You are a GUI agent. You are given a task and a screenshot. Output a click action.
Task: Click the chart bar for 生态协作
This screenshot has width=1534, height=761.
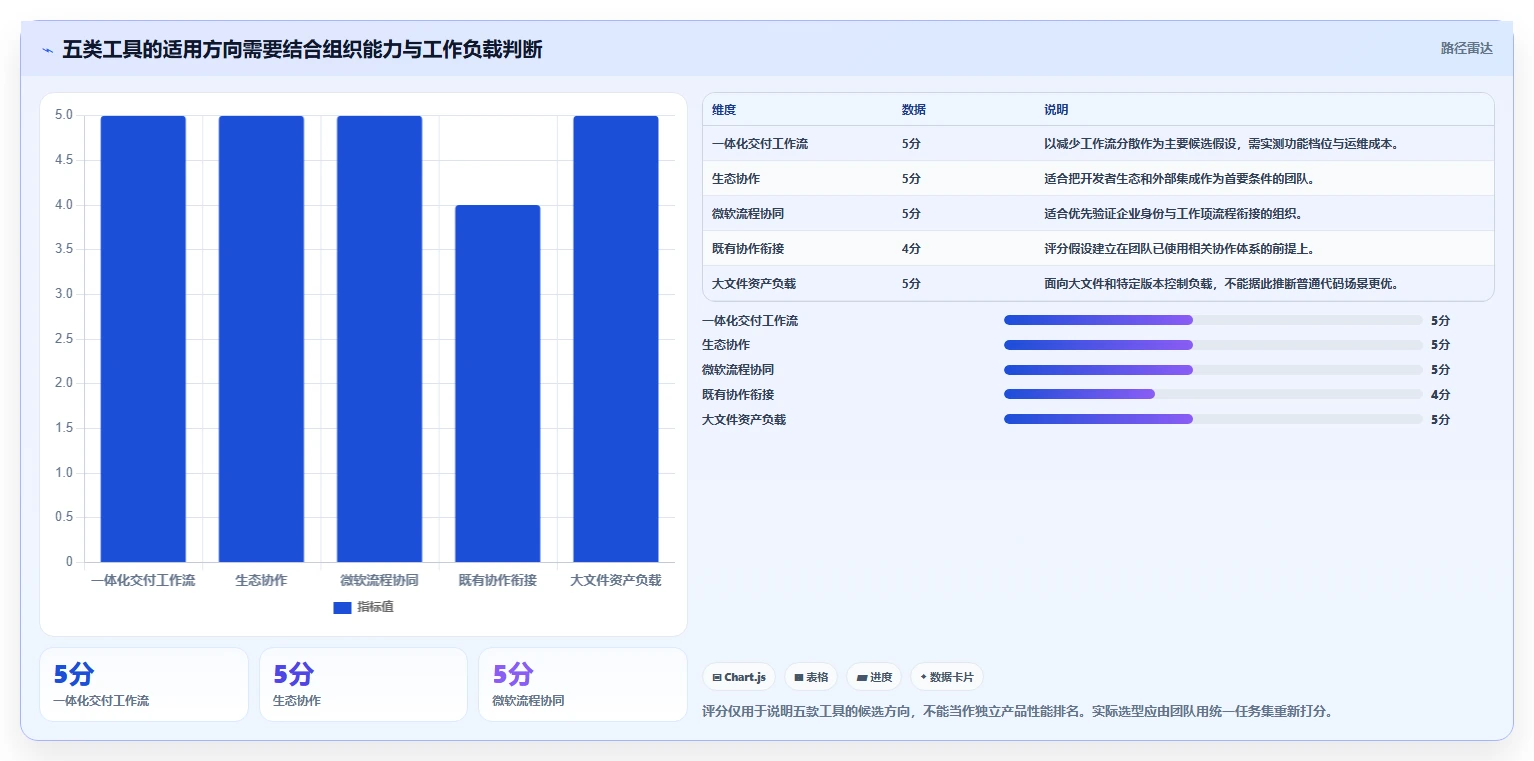tap(261, 339)
